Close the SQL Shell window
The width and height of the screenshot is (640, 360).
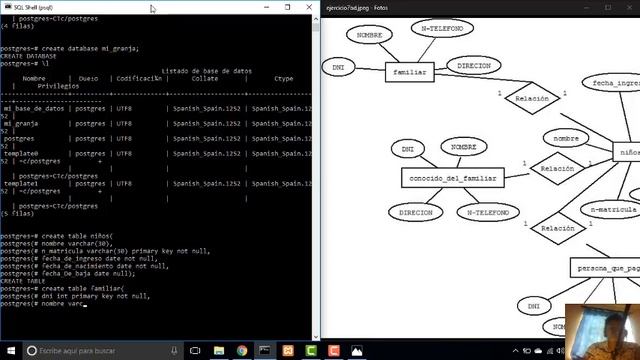coord(309,7)
